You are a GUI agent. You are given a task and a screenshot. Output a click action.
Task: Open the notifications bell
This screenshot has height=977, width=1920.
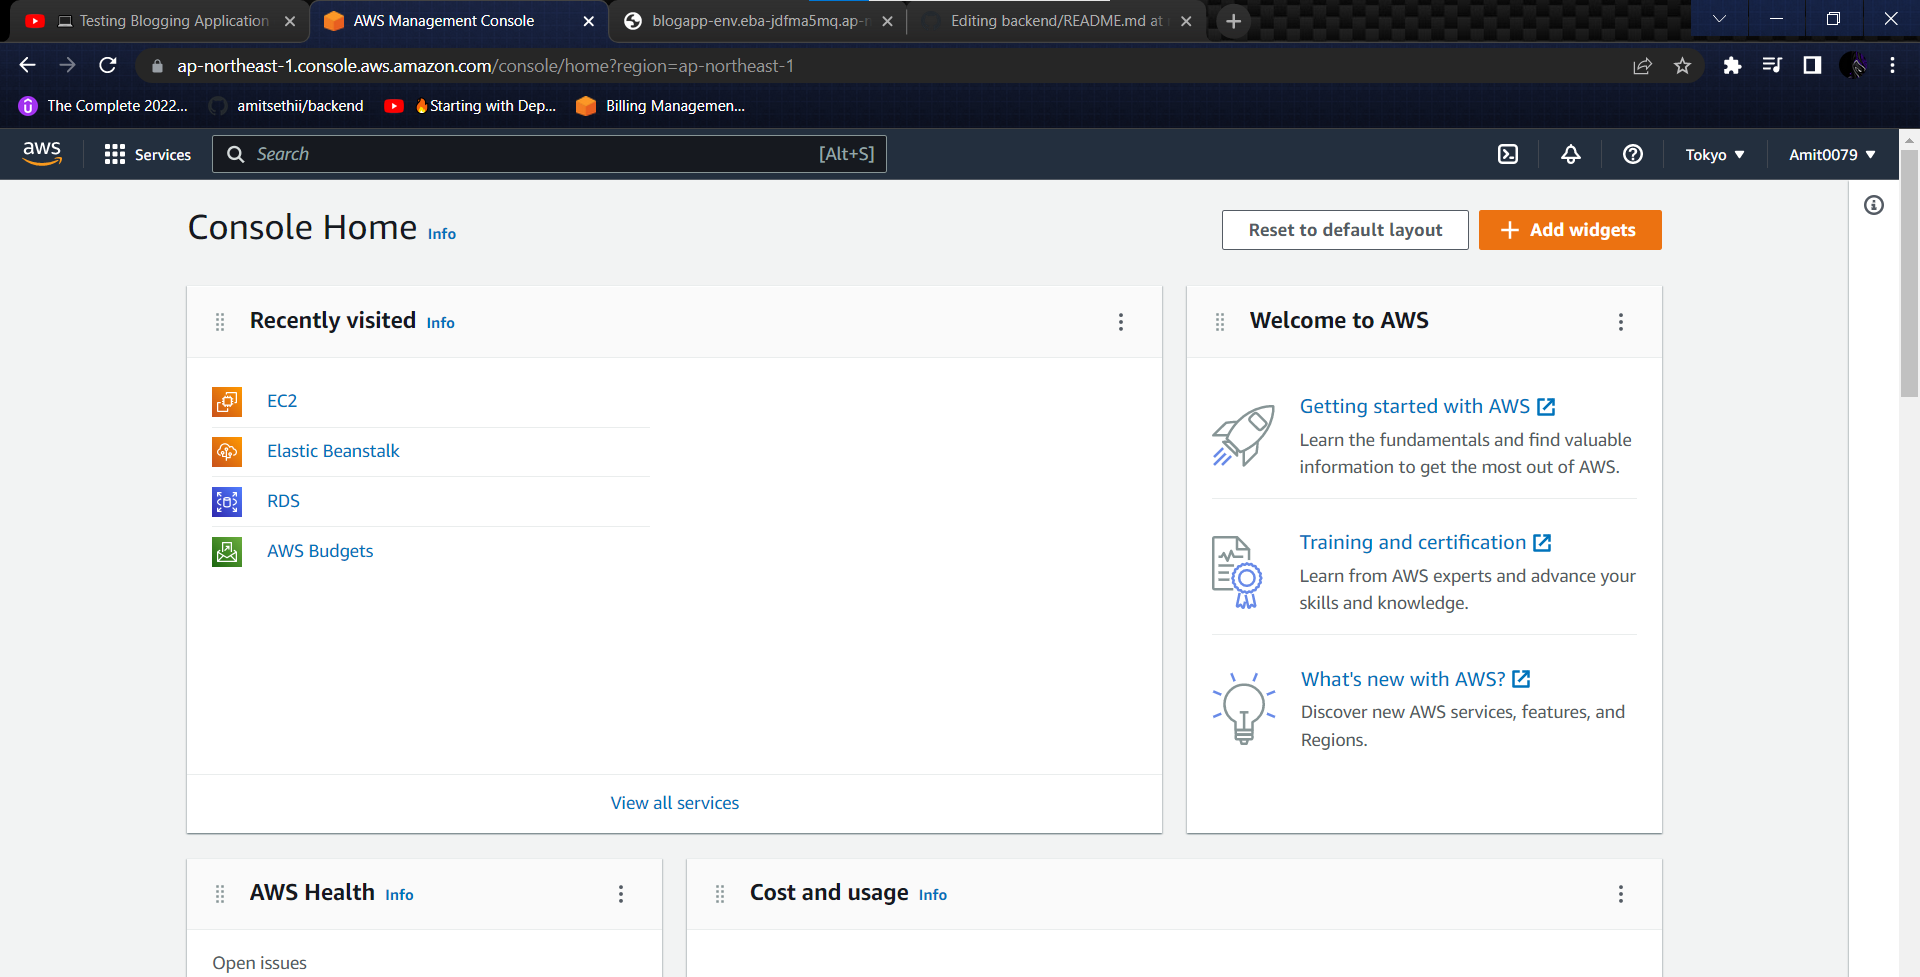(1570, 154)
